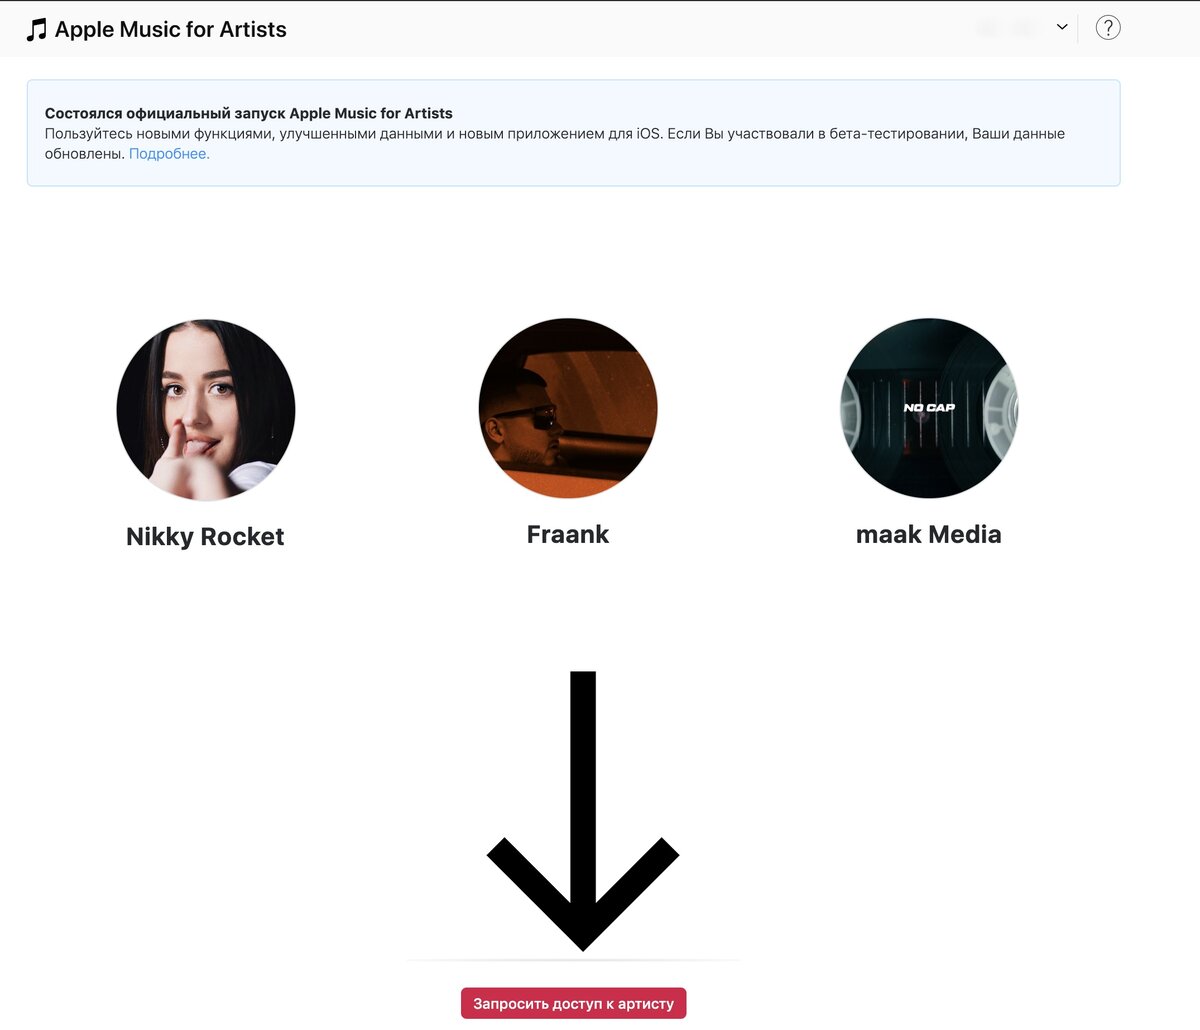Open the Подробнее link in the banner
Image resolution: width=1200 pixels, height=1030 pixels.
click(x=168, y=153)
